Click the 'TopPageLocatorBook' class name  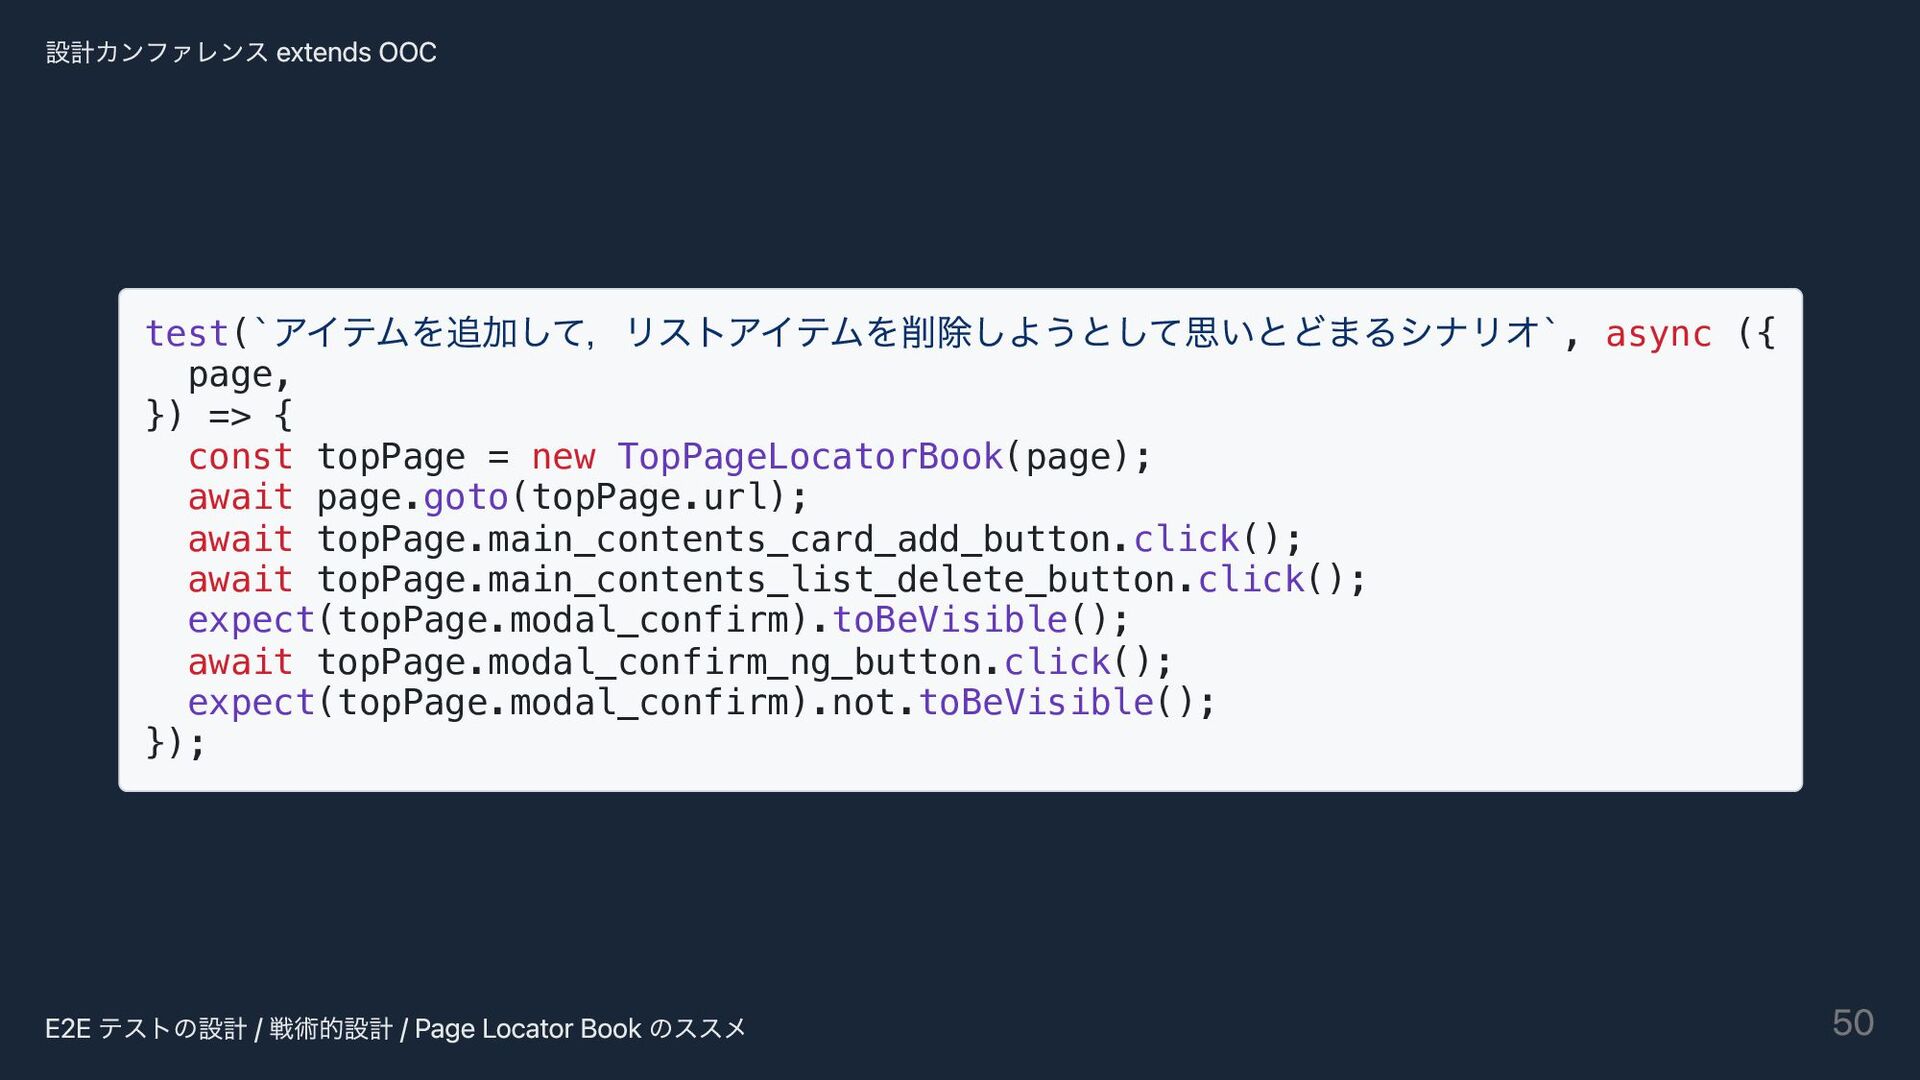click(810, 457)
